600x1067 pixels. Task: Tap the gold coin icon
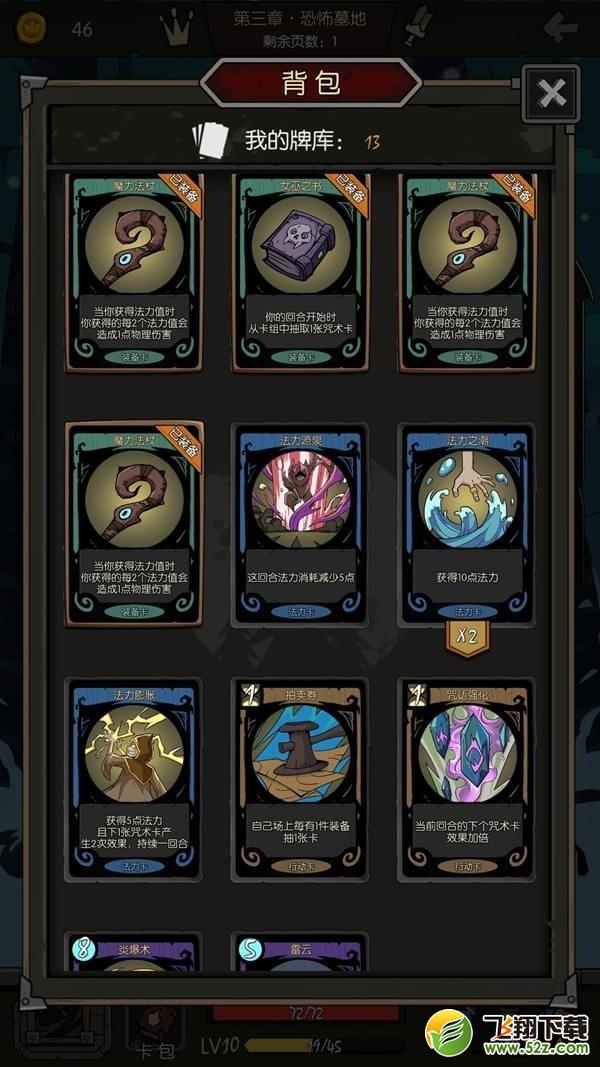31,29
